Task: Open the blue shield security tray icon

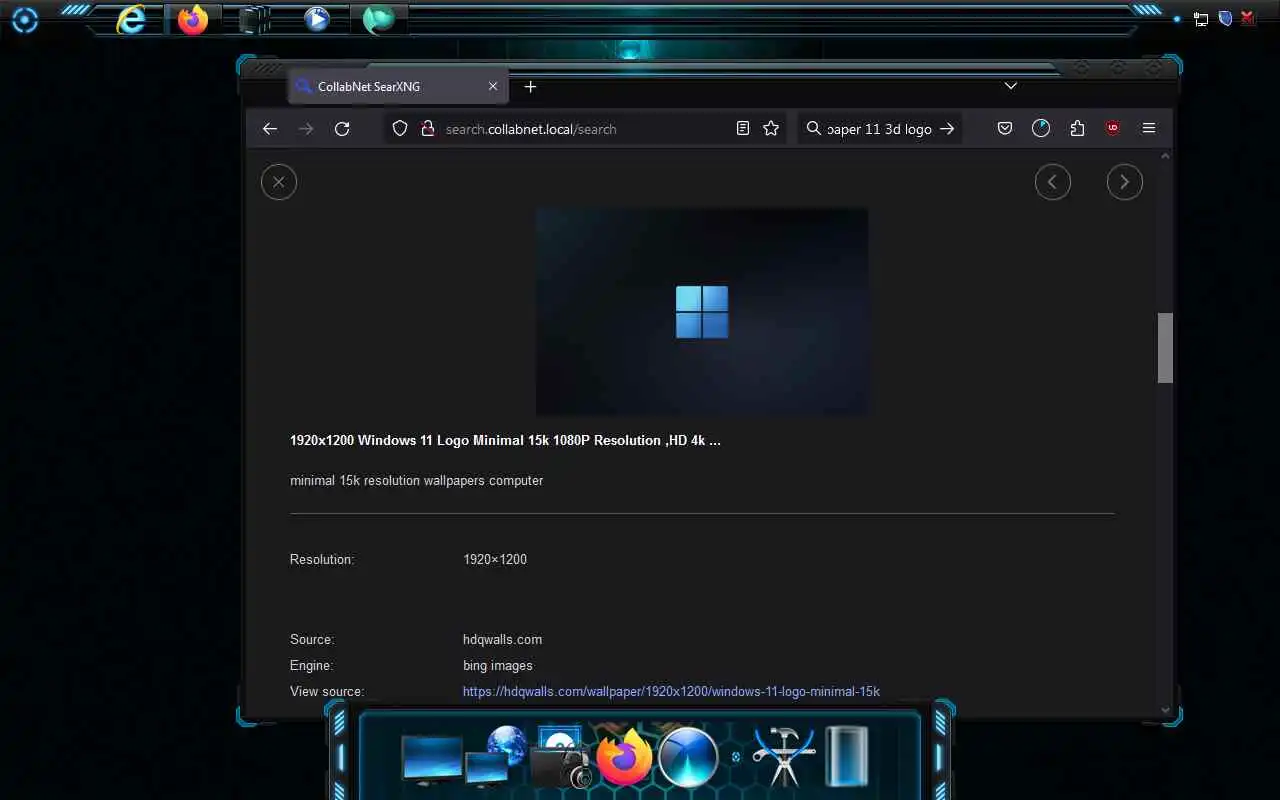Action: pos(1225,18)
